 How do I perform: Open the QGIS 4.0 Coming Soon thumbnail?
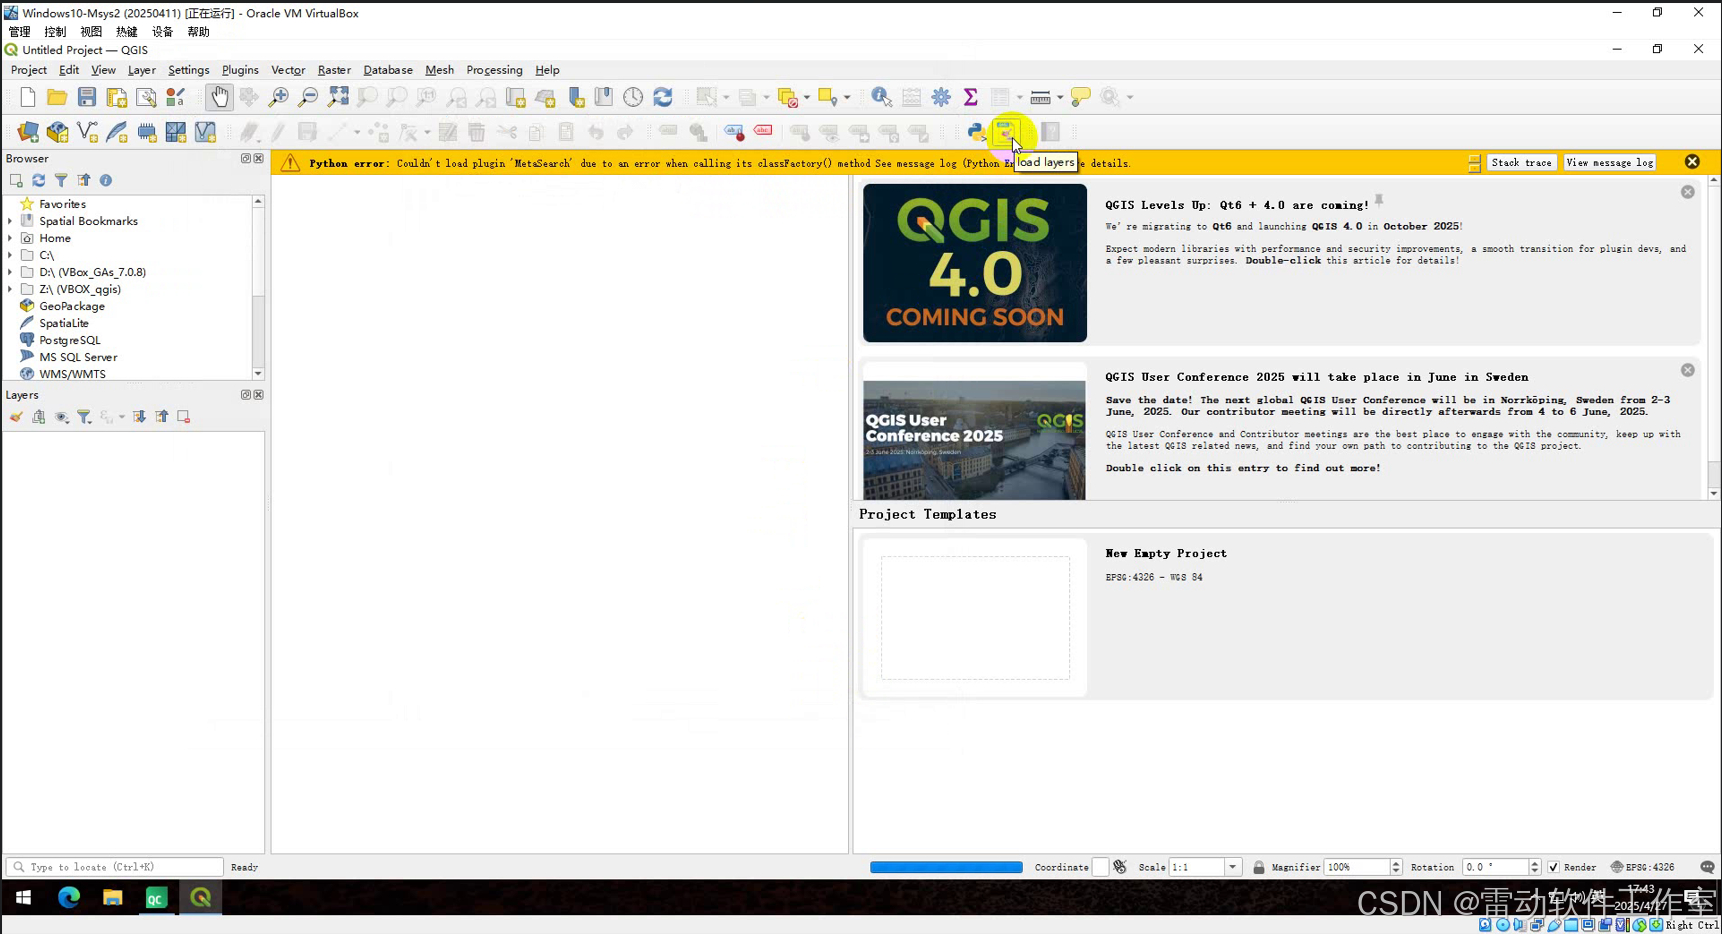(x=975, y=263)
